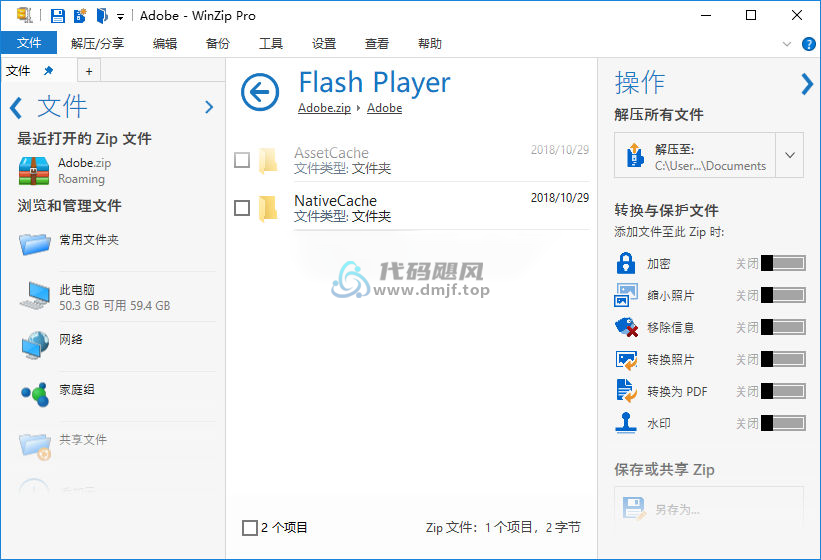Open the 解压至 destination dropdown arrow
The width and height of the screenshot is (821, 560).
coord(790,155)
